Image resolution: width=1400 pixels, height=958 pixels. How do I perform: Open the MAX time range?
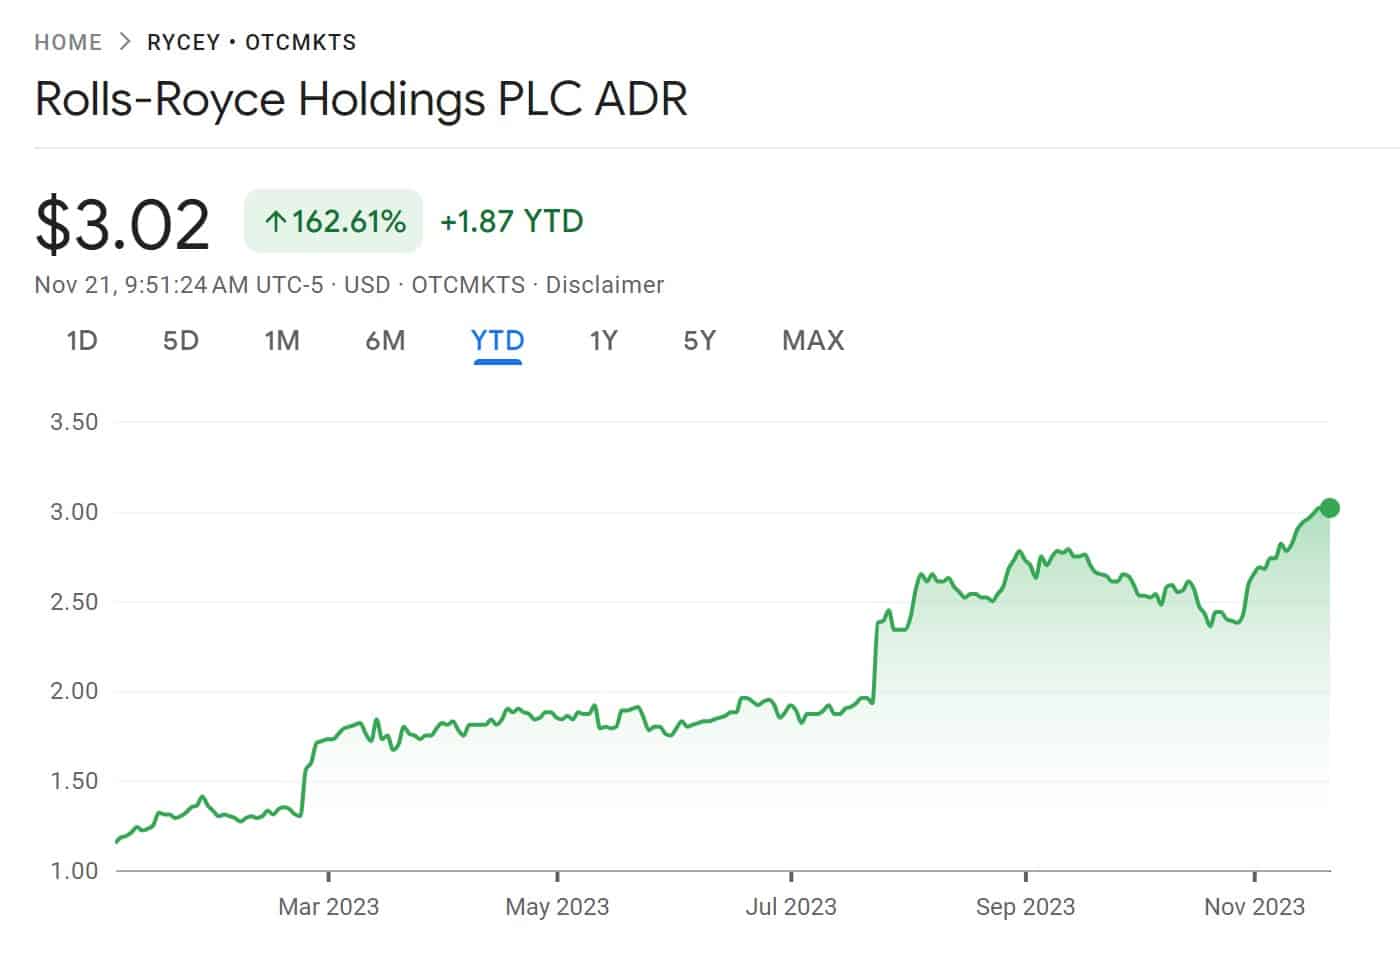click(x=813, y=341)
